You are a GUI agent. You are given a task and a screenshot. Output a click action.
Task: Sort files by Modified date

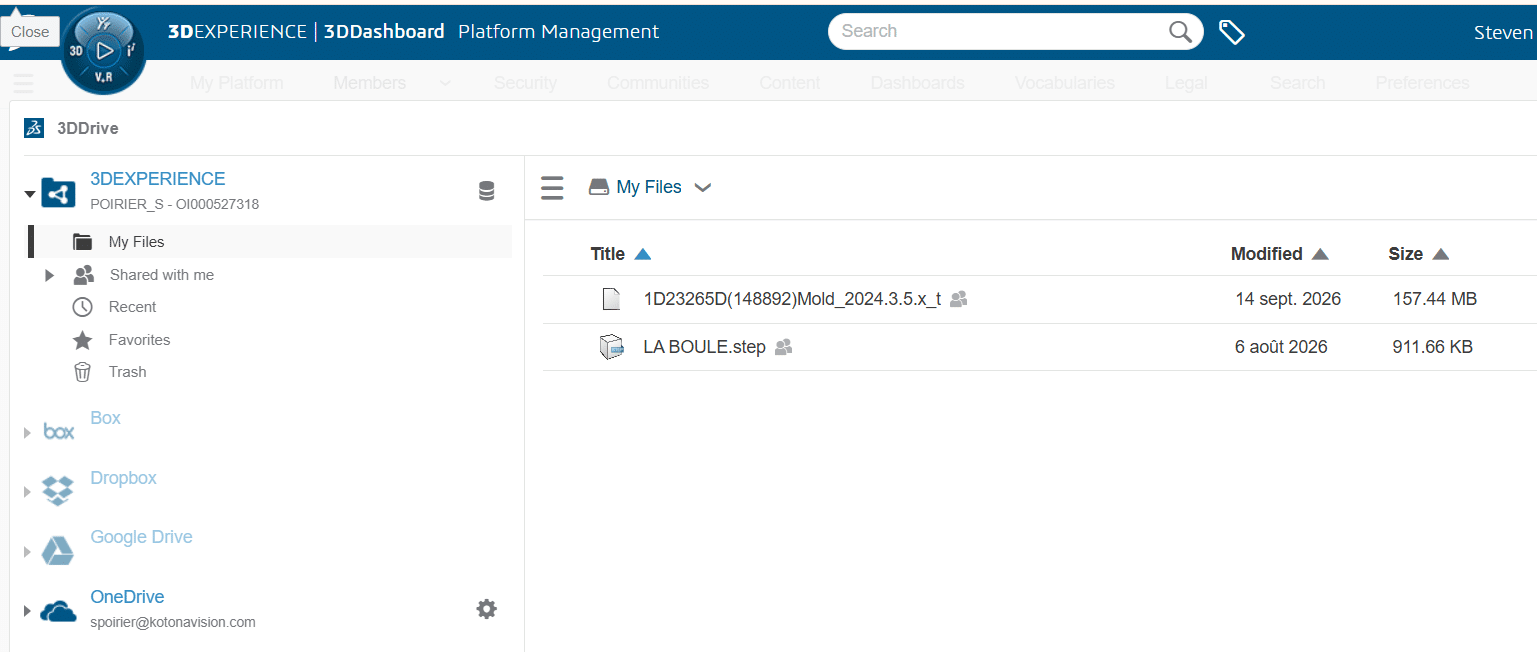pyautogui.click(x=1279, y=254)
